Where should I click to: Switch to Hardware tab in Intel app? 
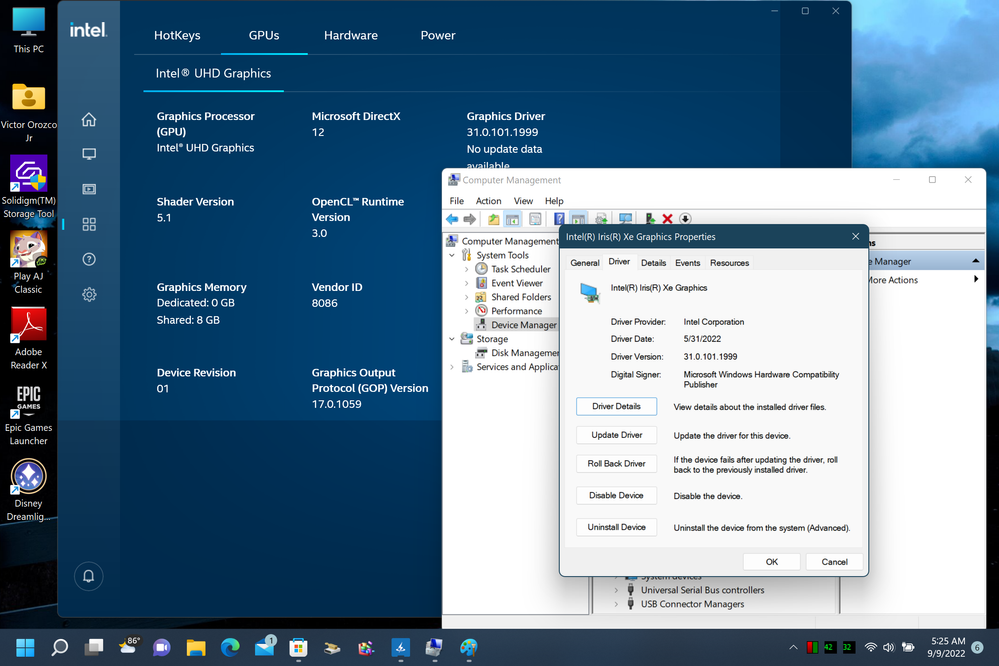[350, 36]
